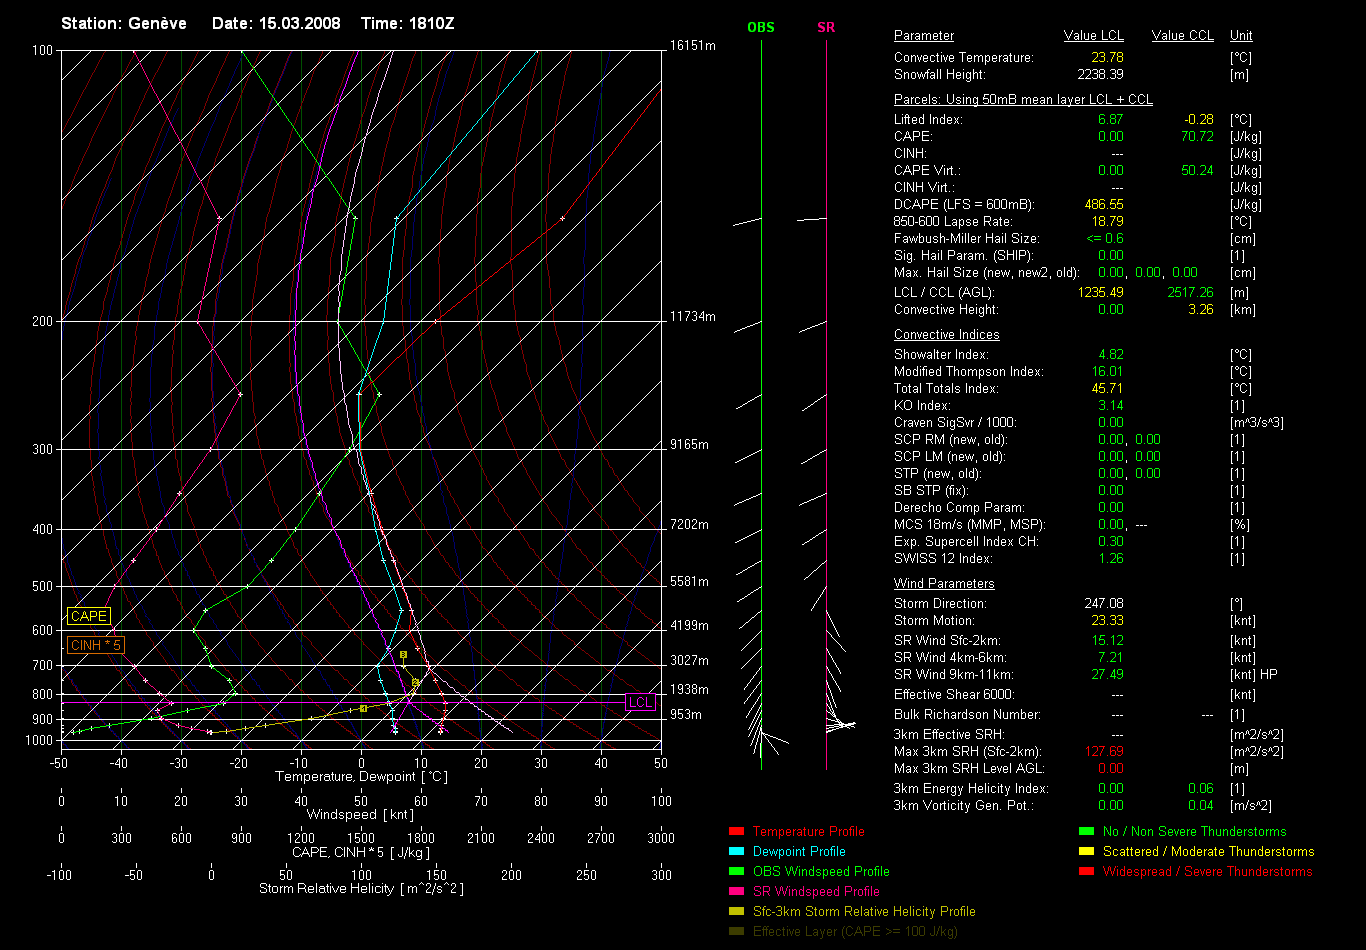Click the Wind Parameters section heading
The image size is (1366, 950).
coord(944,583)
